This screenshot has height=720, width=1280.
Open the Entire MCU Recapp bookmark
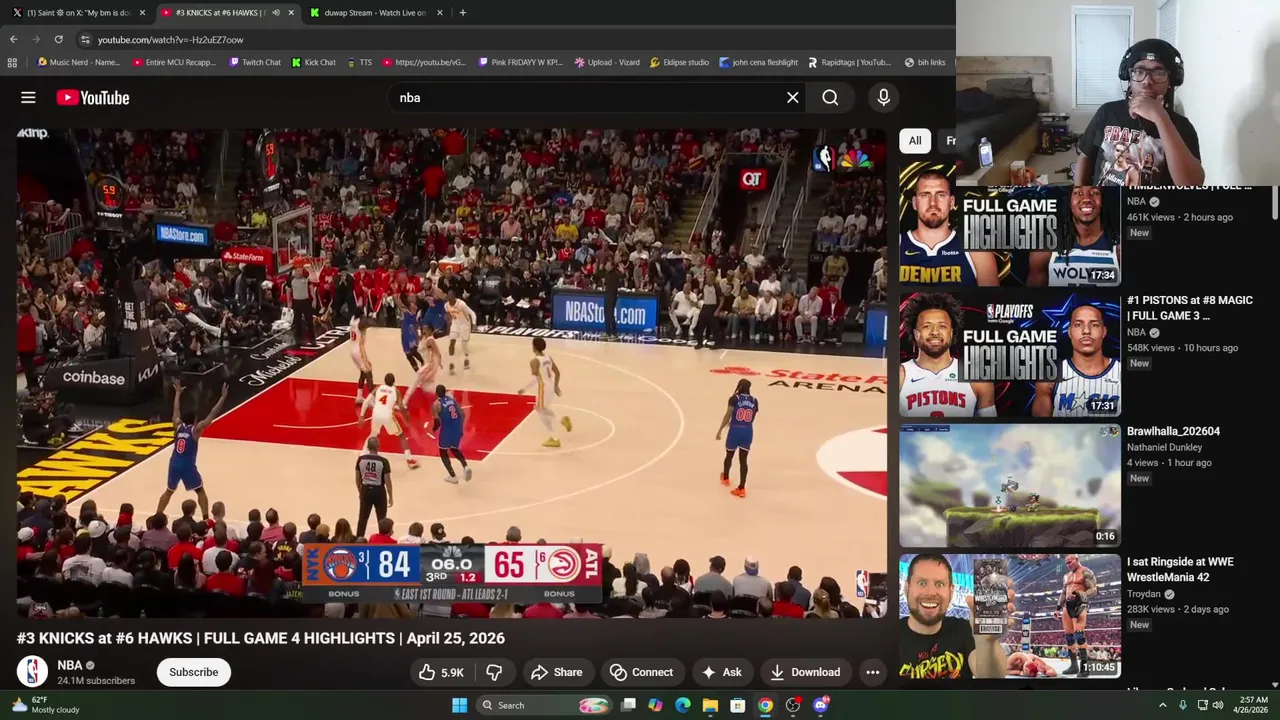point(174,62)
